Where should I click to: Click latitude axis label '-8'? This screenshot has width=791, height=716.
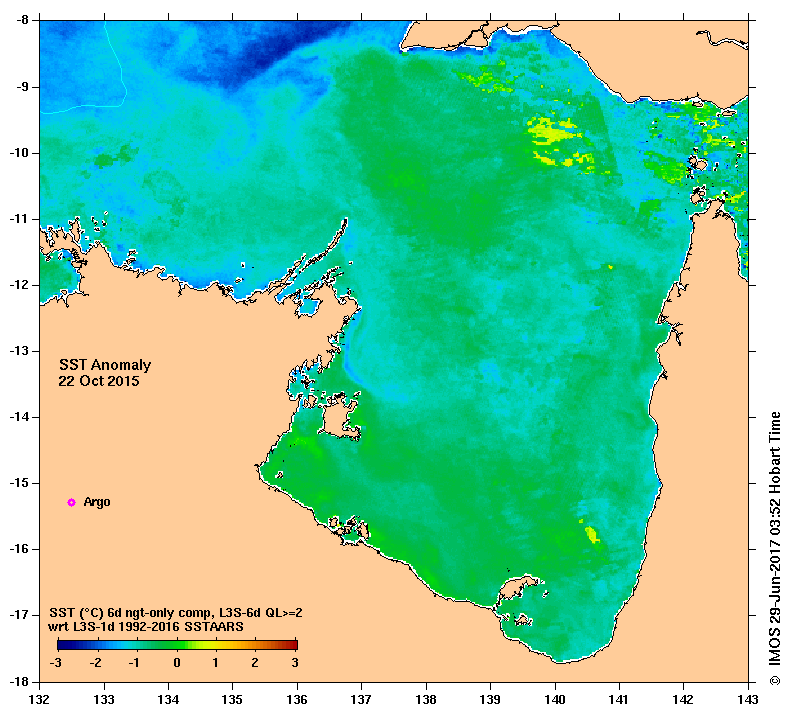[x=22, y=20]
